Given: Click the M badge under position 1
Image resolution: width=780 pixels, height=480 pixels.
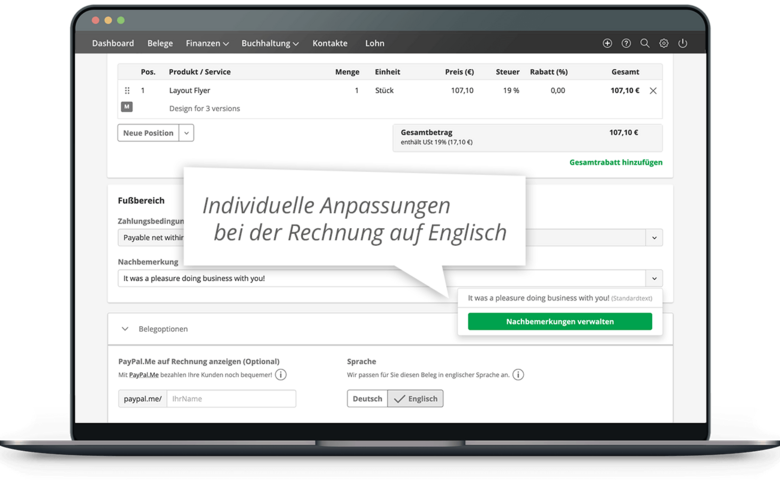Looking at the screenshot, I should tap(127, 107).
